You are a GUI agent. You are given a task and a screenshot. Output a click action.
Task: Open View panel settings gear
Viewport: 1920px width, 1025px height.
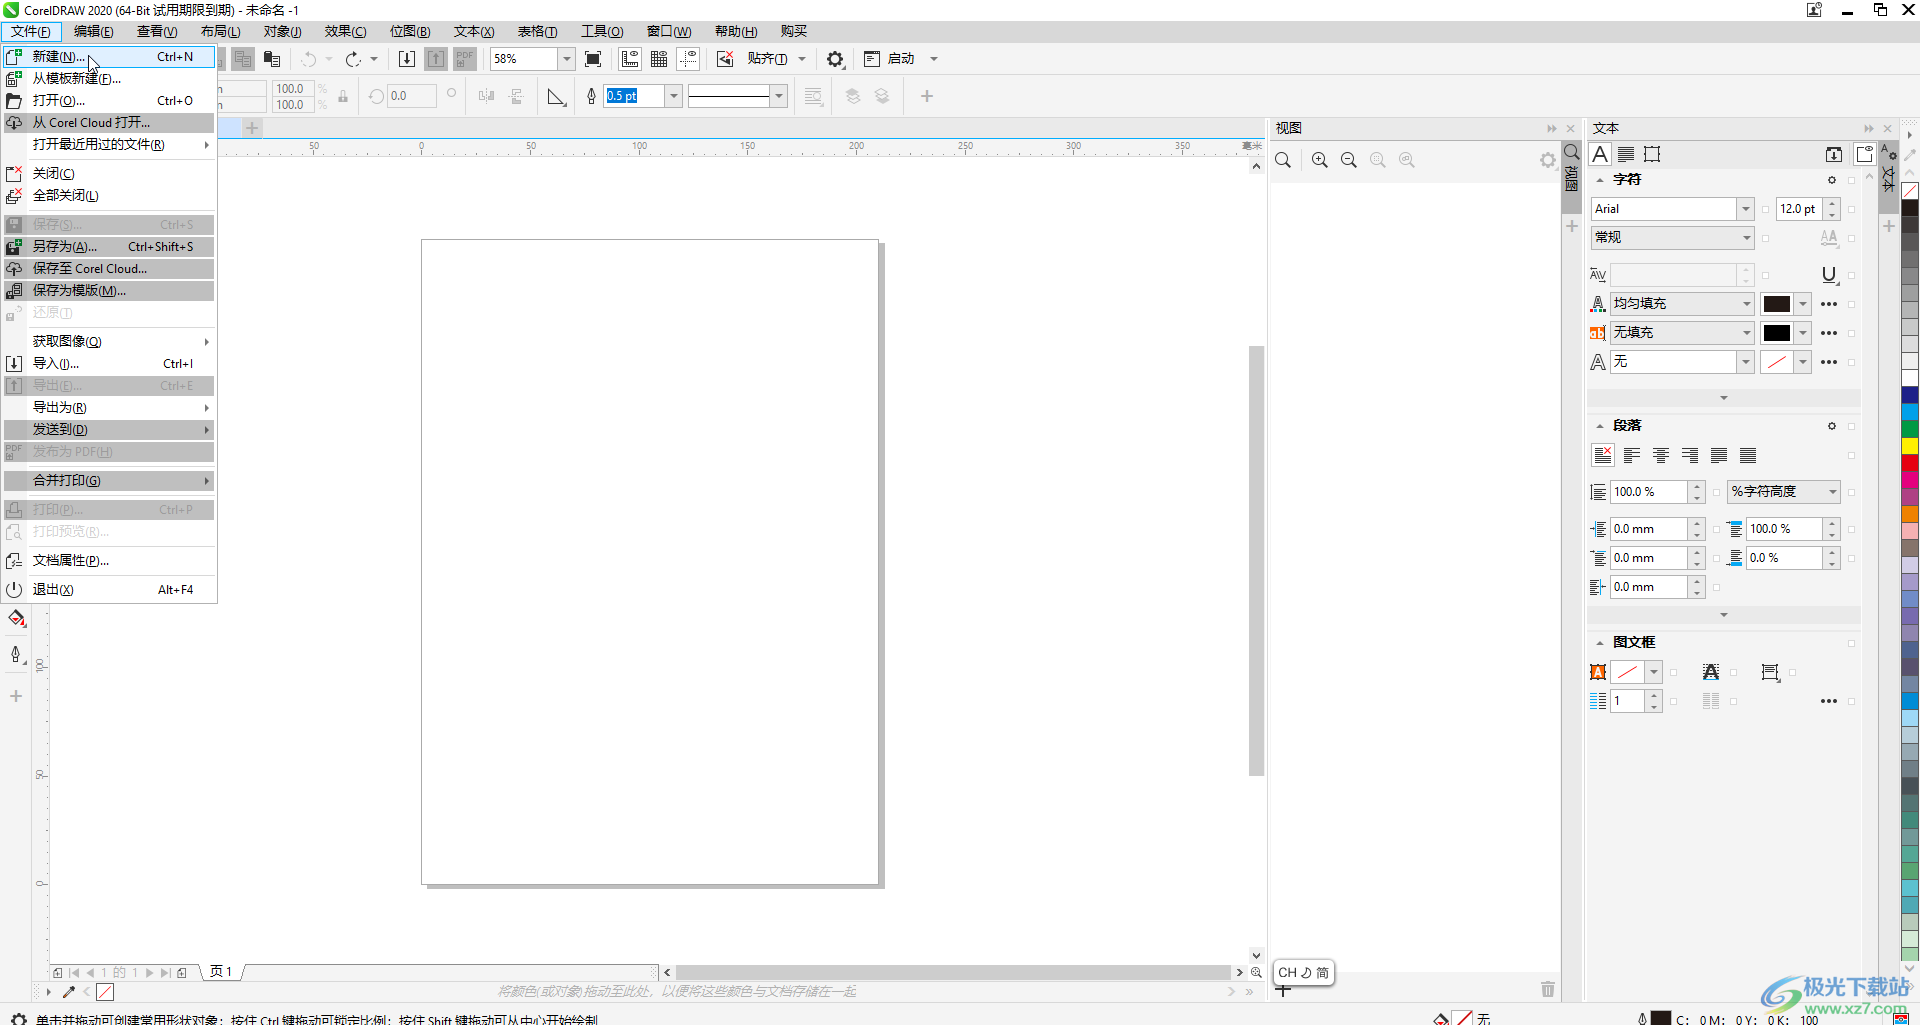pyautogui.click(x=1548, y=160)
